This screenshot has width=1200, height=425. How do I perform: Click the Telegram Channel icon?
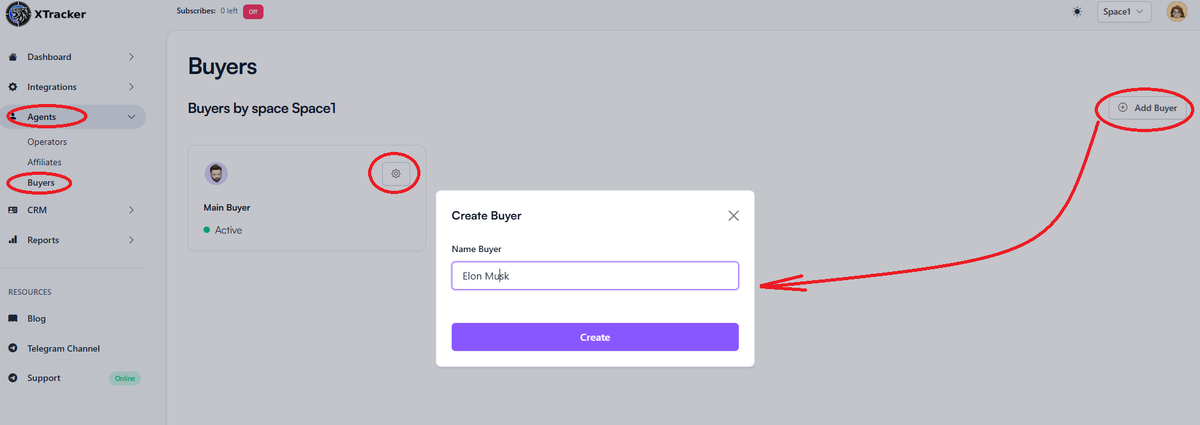(x=13, y=348)
